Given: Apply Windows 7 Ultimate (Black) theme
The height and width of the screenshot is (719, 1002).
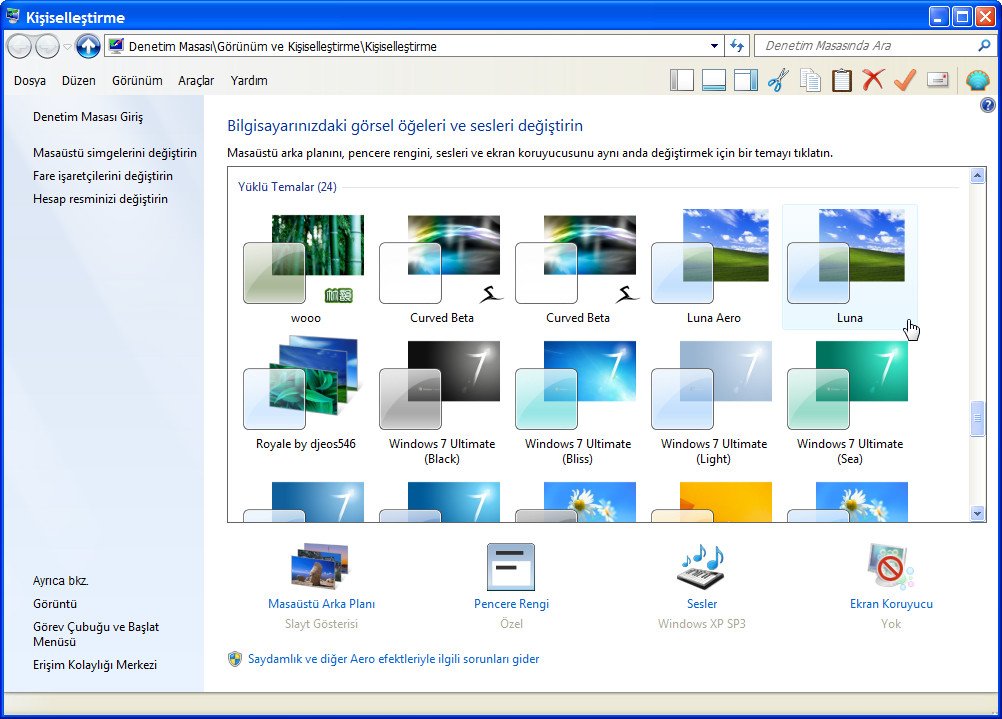Looking at the screenshot, I should point(442,401).
